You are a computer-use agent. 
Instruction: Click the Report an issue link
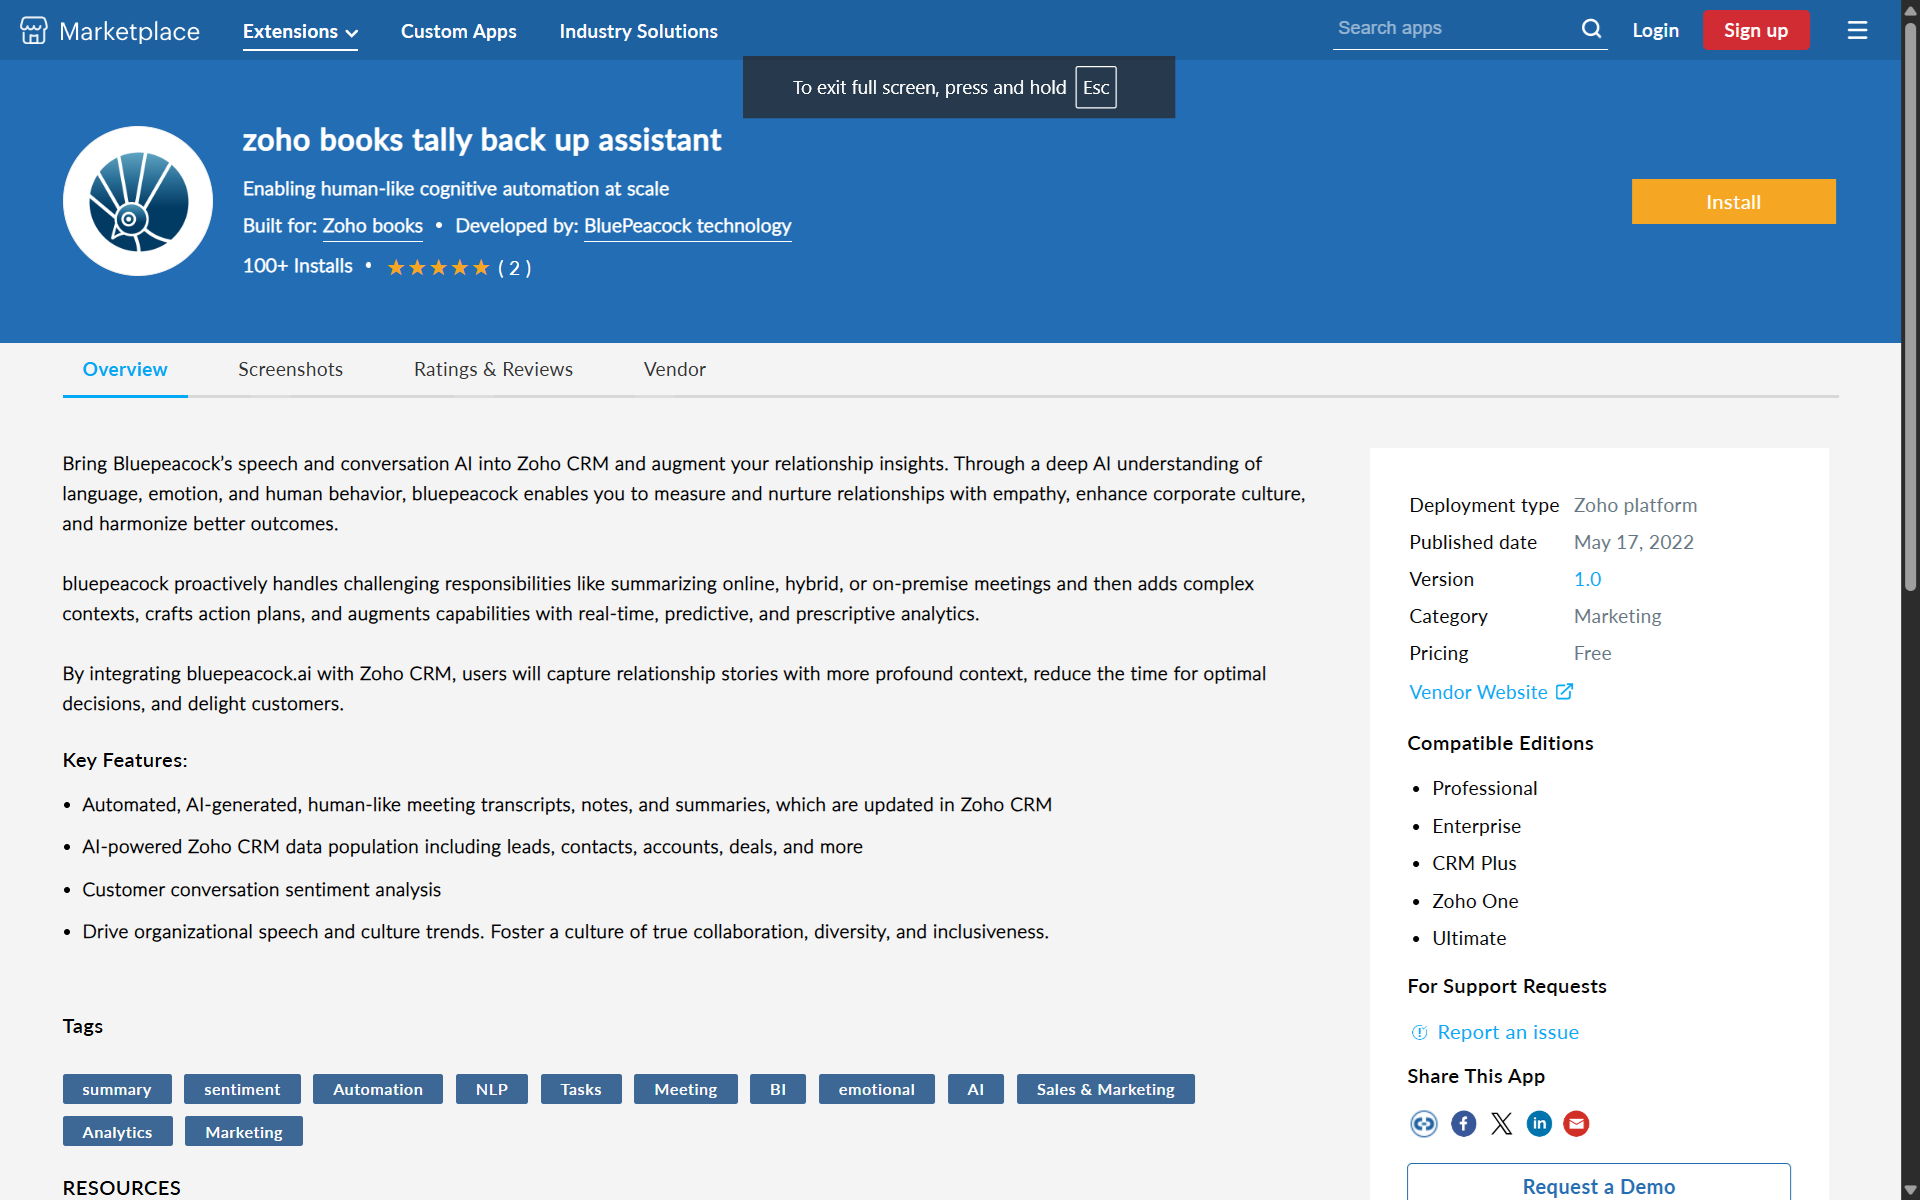point(1508,1032)
